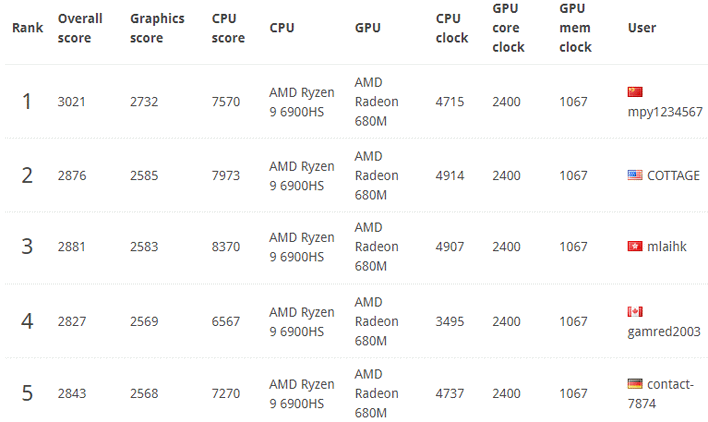Screen dimensions: 708x422
Task: Click CPU score 6567 in rank 4 row
Action: (x=226, y=322)
